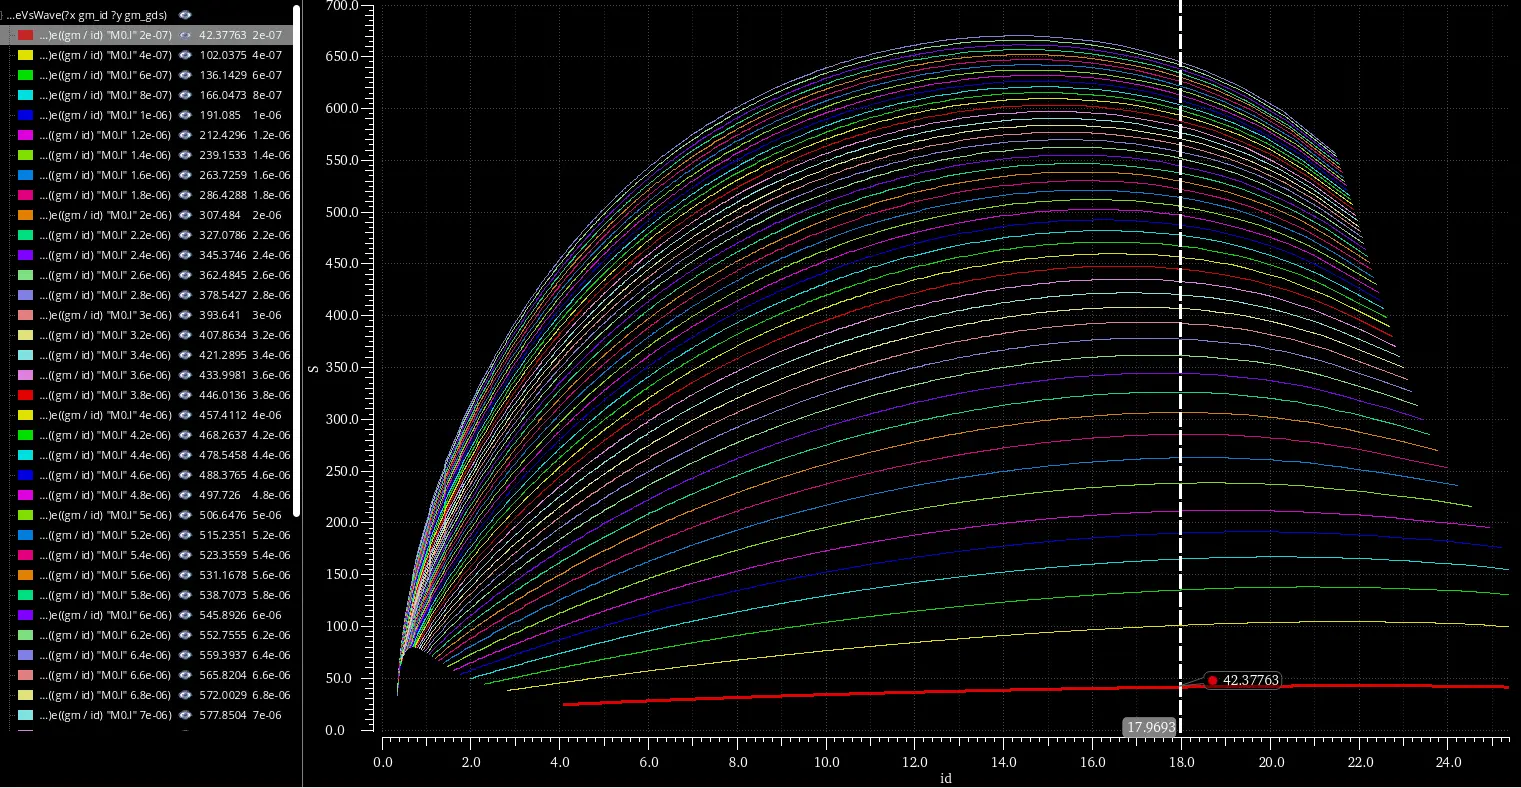Click the eye icon for the 3.6e-06 trace
Viewport: 1521px width, 788px height.
point(185,375)
